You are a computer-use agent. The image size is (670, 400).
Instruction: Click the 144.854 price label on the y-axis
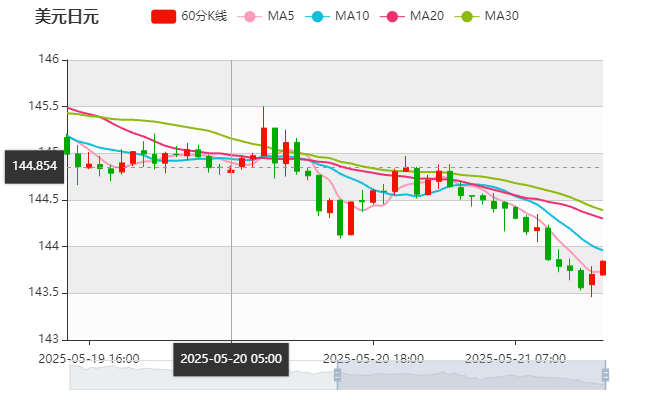pyautogui.click(x=32, y=166)
